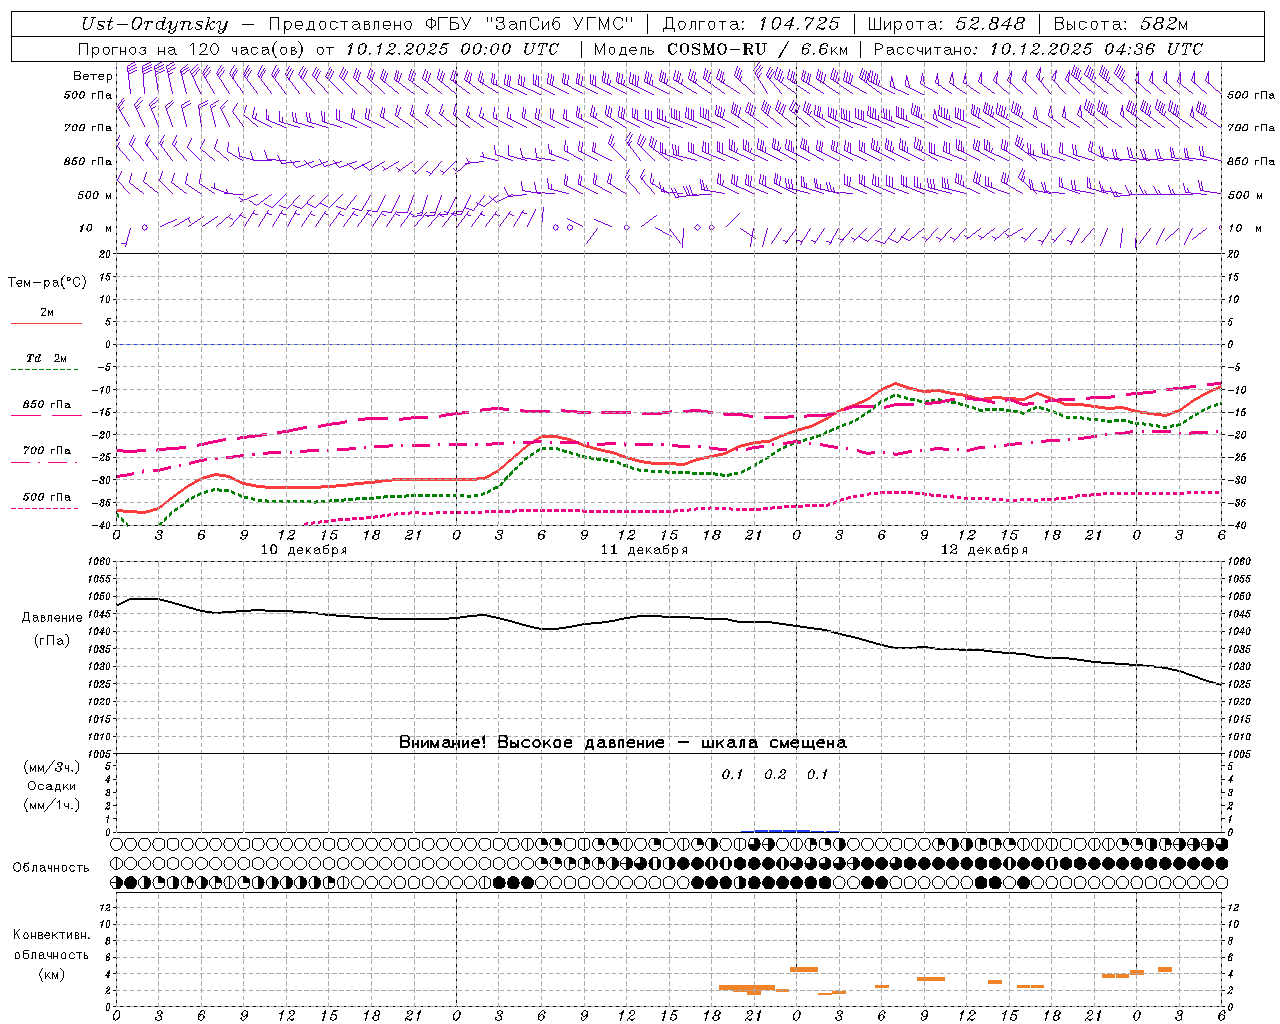Viewport: 1280px width, 1024px height.
Task: Click the Облачность cloud cover label
Action: (x=51, y=868)
